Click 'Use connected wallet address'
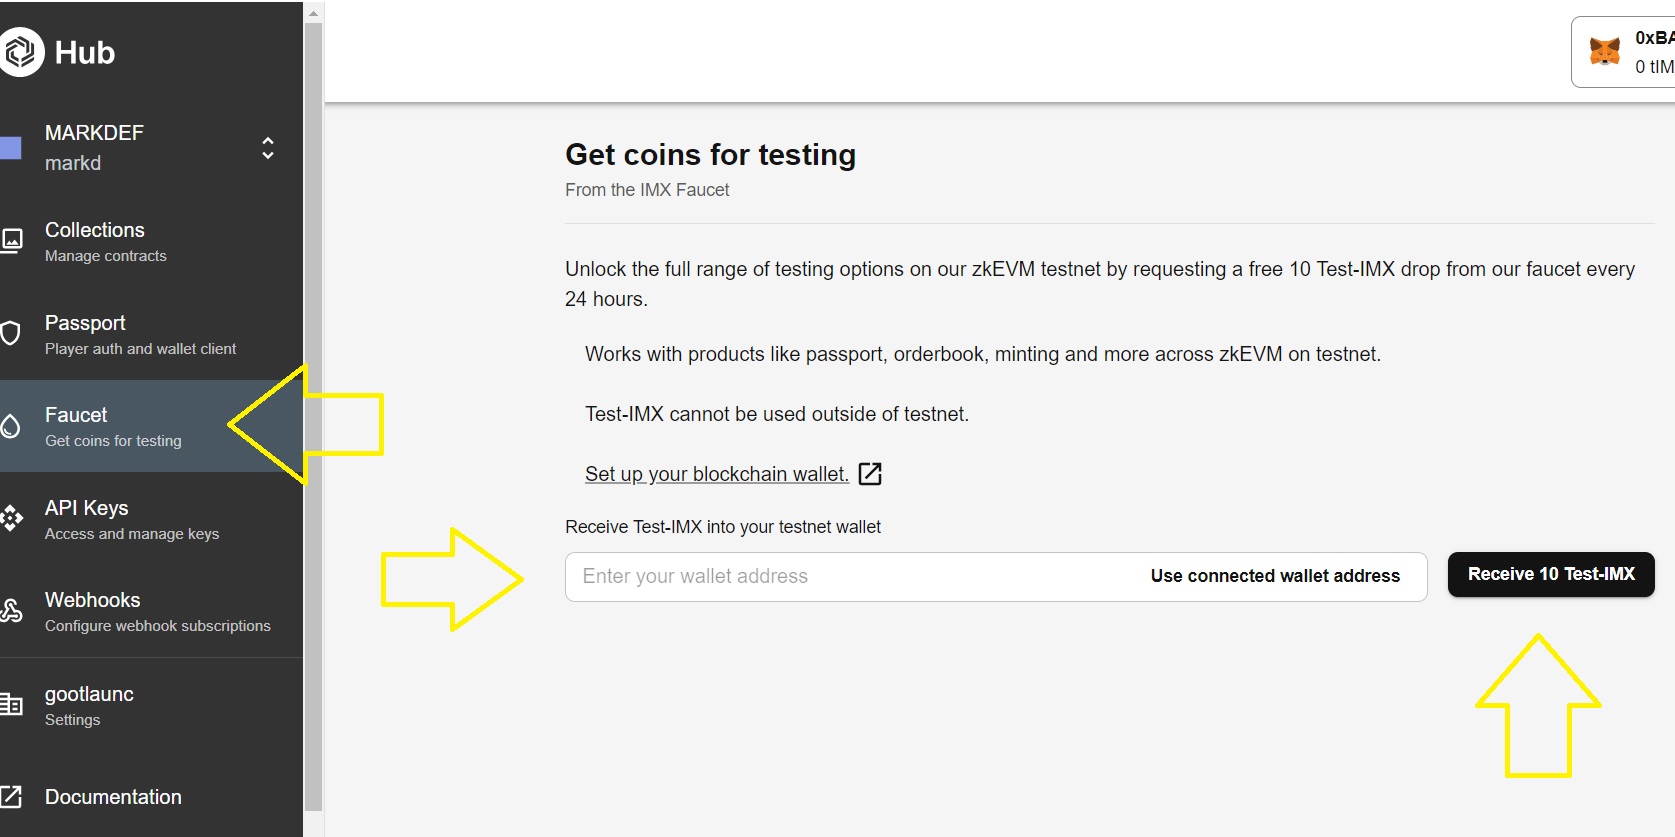Viewport: 1675px width, 837px height. [1275, 576]
